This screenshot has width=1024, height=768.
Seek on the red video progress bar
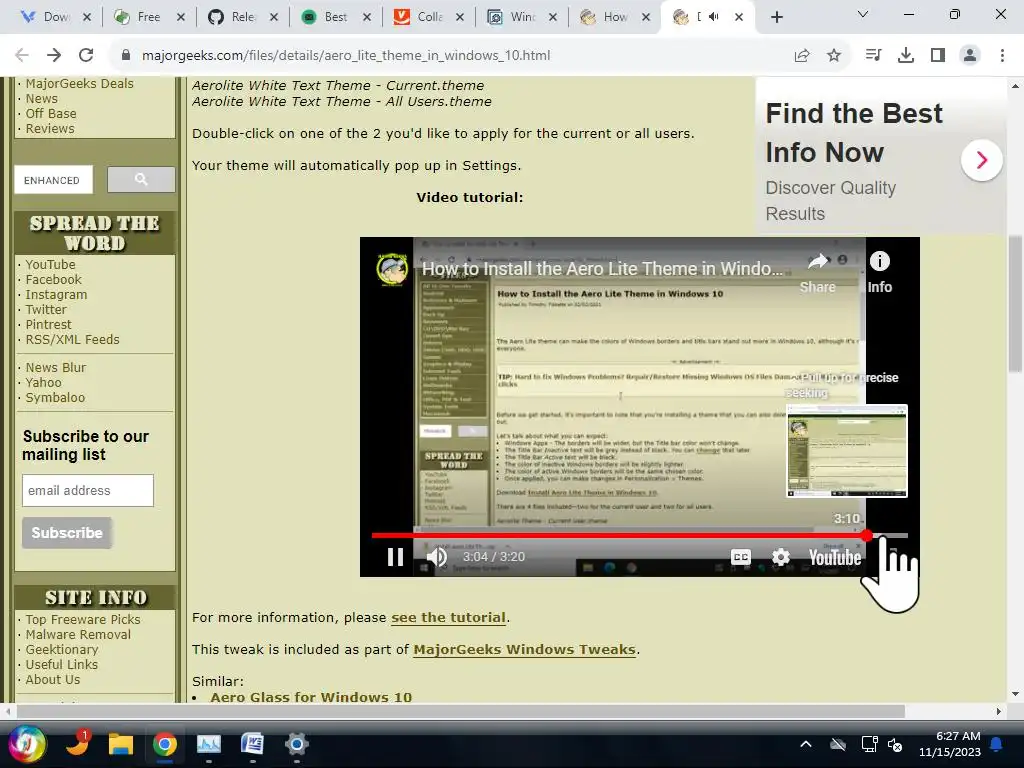[x=639, y=536]
